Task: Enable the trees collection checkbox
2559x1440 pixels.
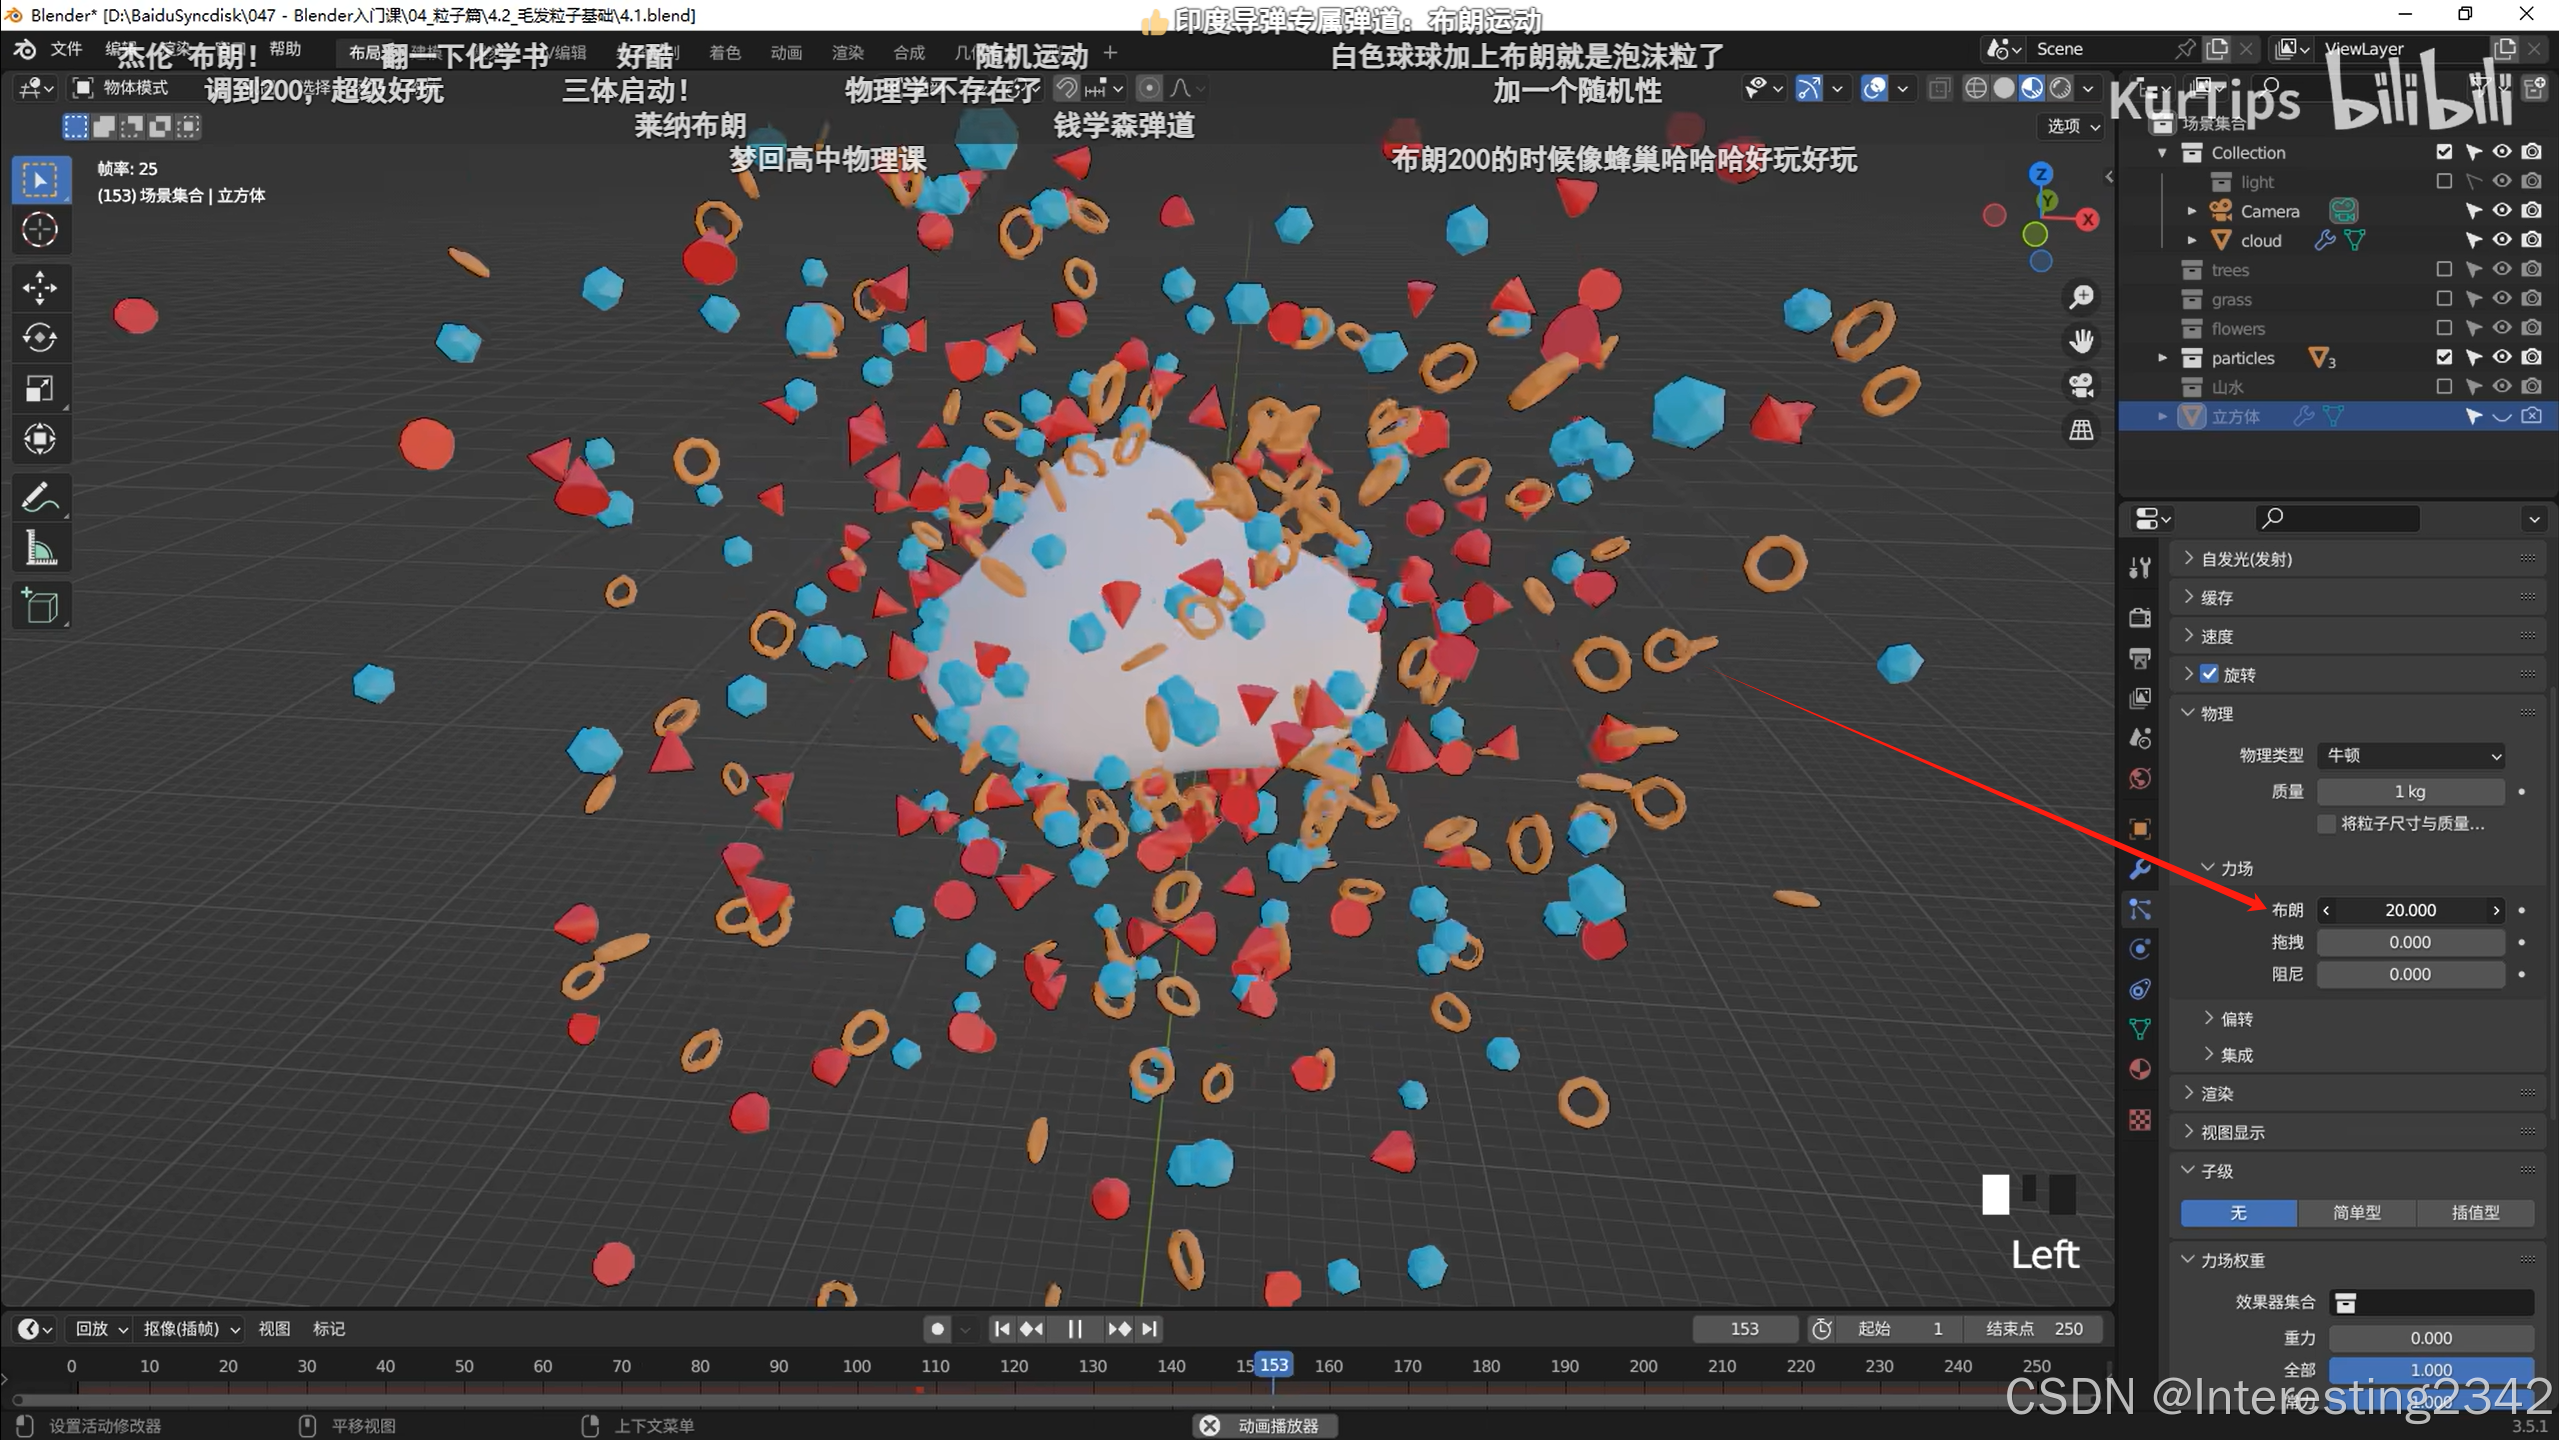Action: click(x=2443, y=269)
